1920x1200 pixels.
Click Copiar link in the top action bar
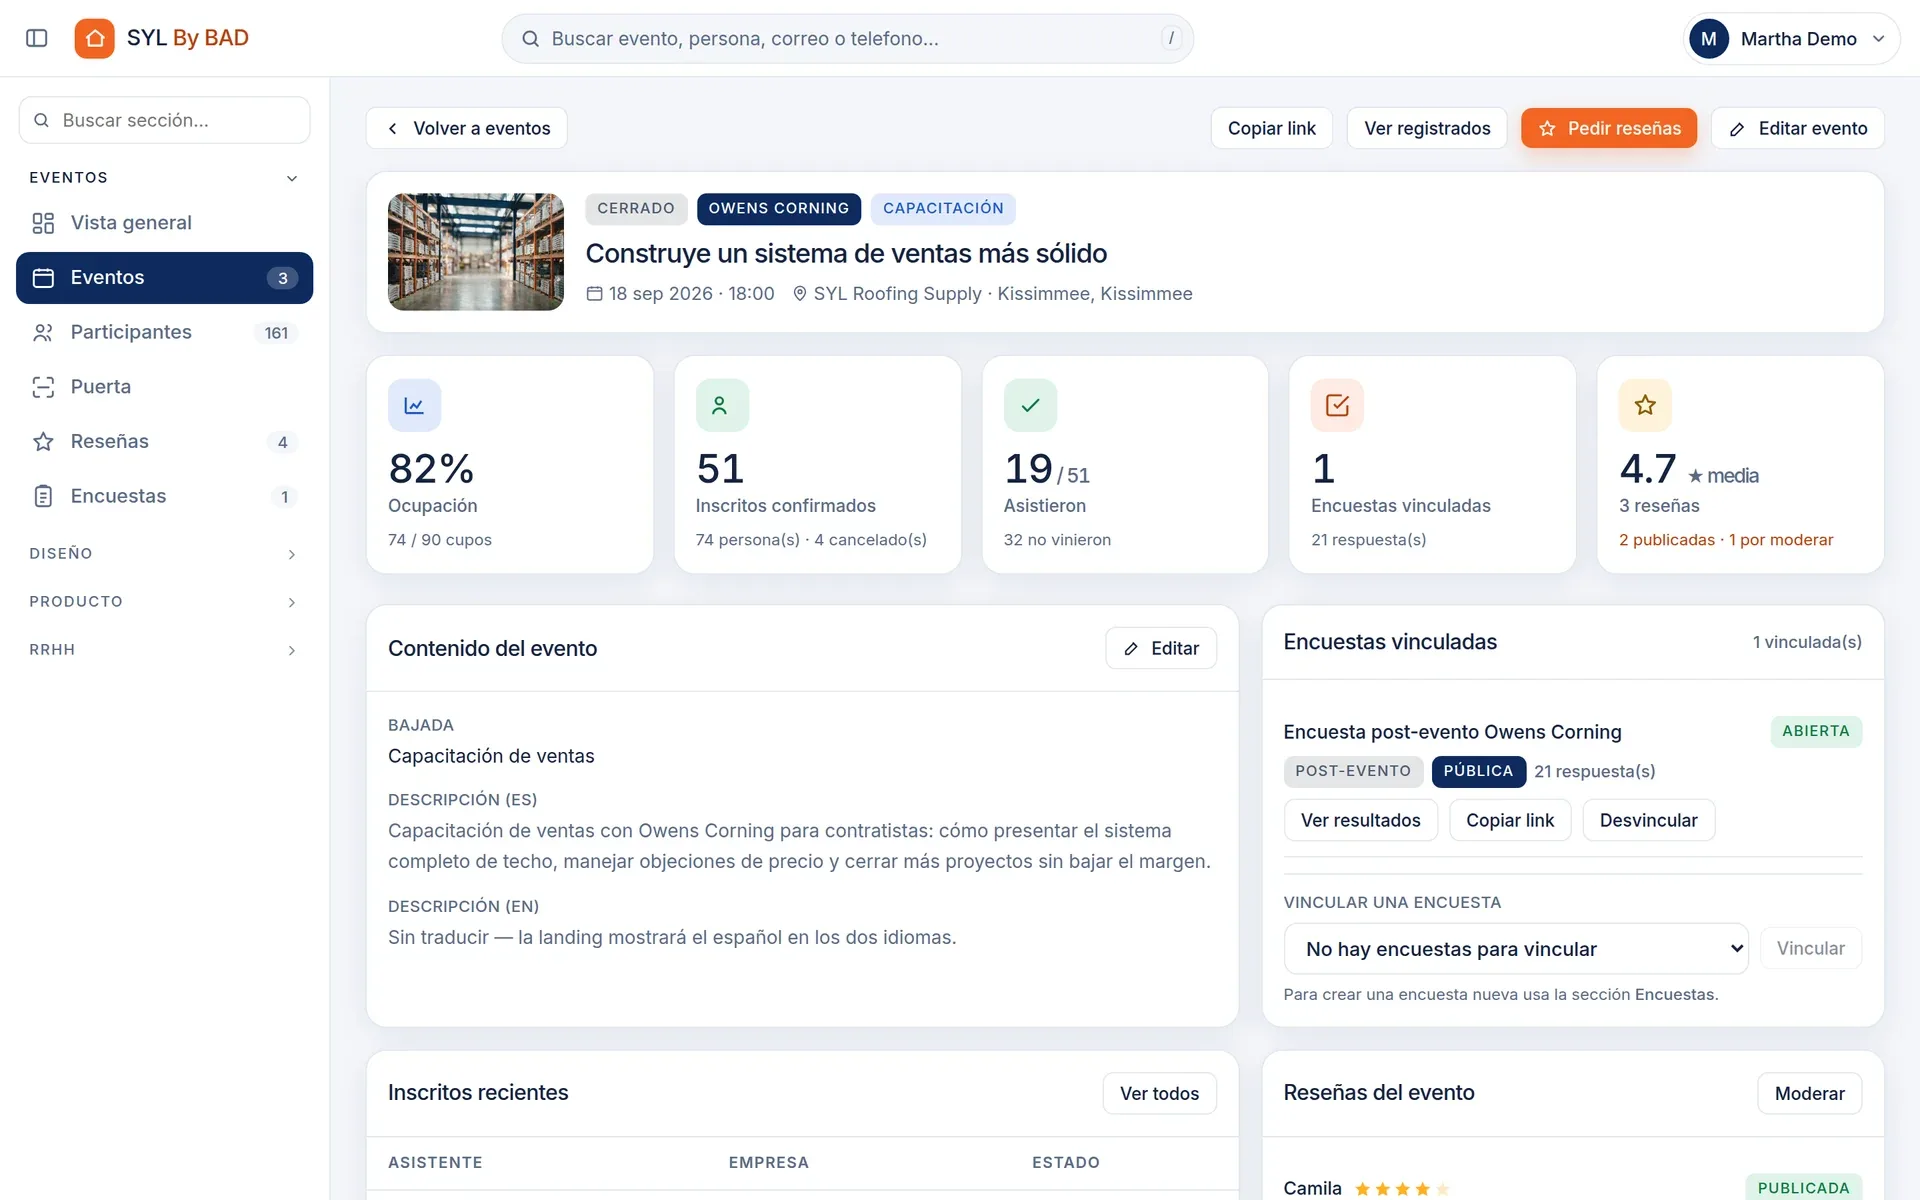click(x=1272, y=128)
